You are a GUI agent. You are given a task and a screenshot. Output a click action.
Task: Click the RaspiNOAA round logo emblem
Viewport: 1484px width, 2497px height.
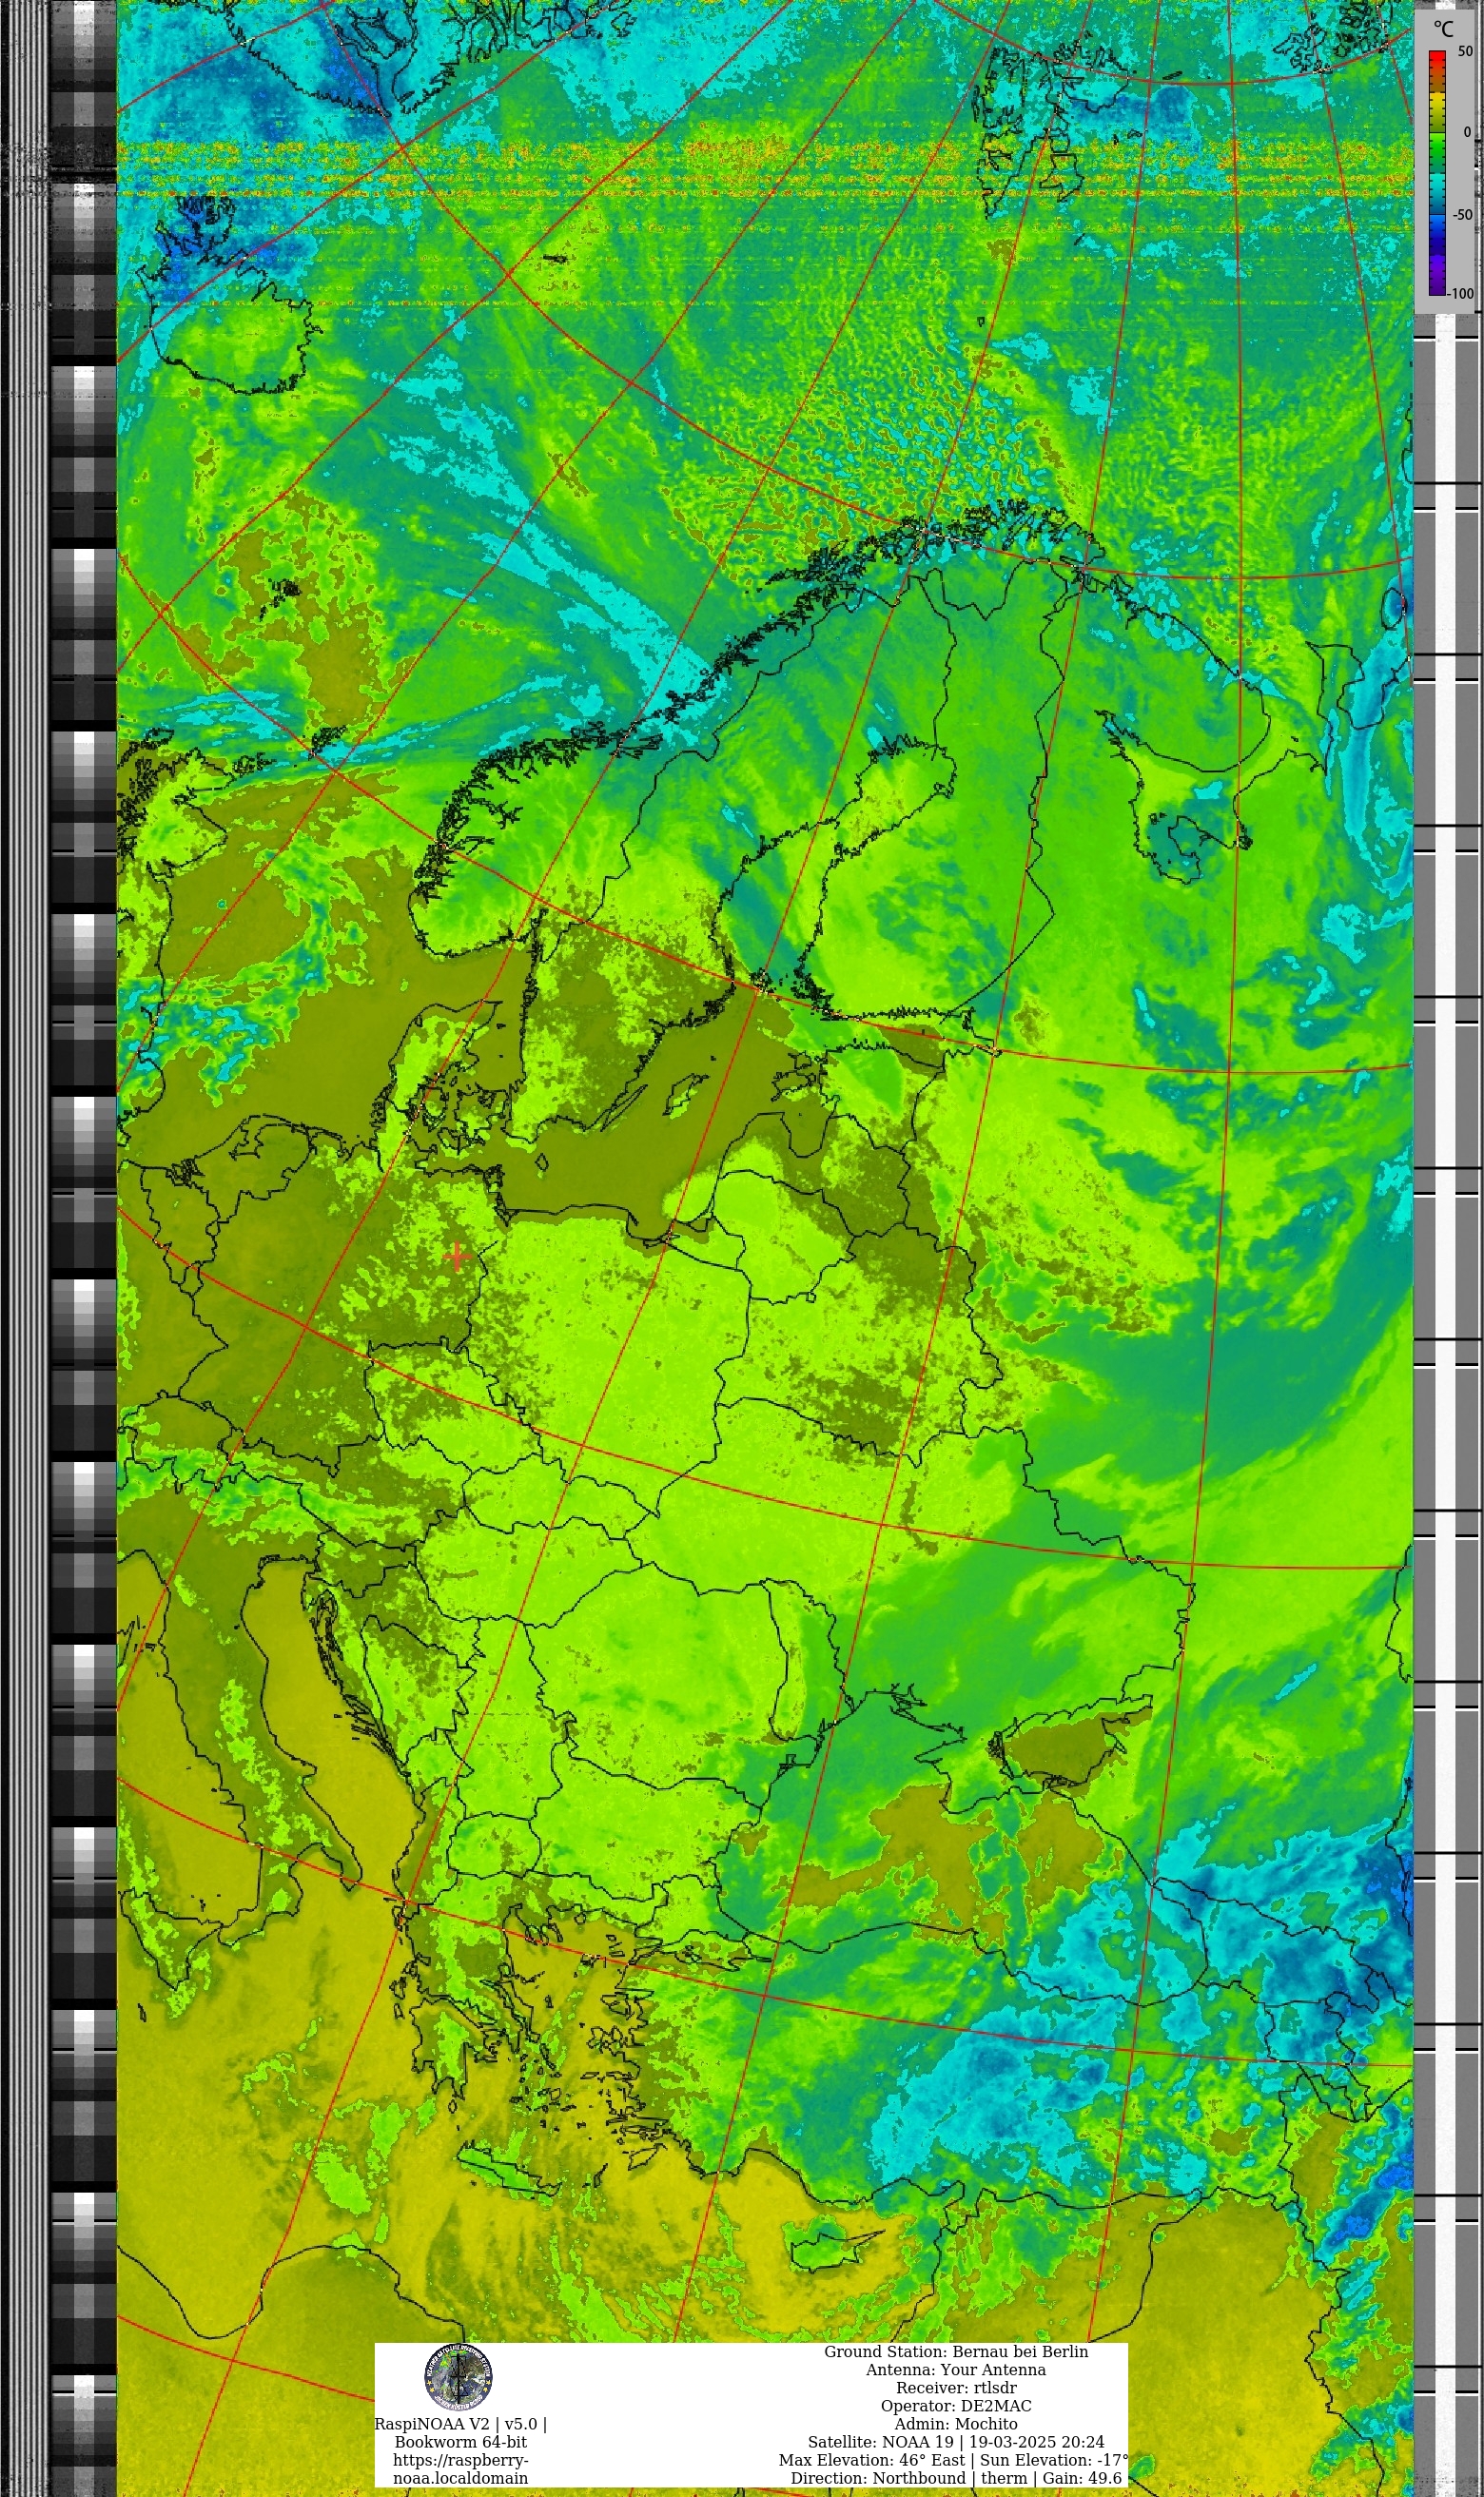click(458, 2376)
